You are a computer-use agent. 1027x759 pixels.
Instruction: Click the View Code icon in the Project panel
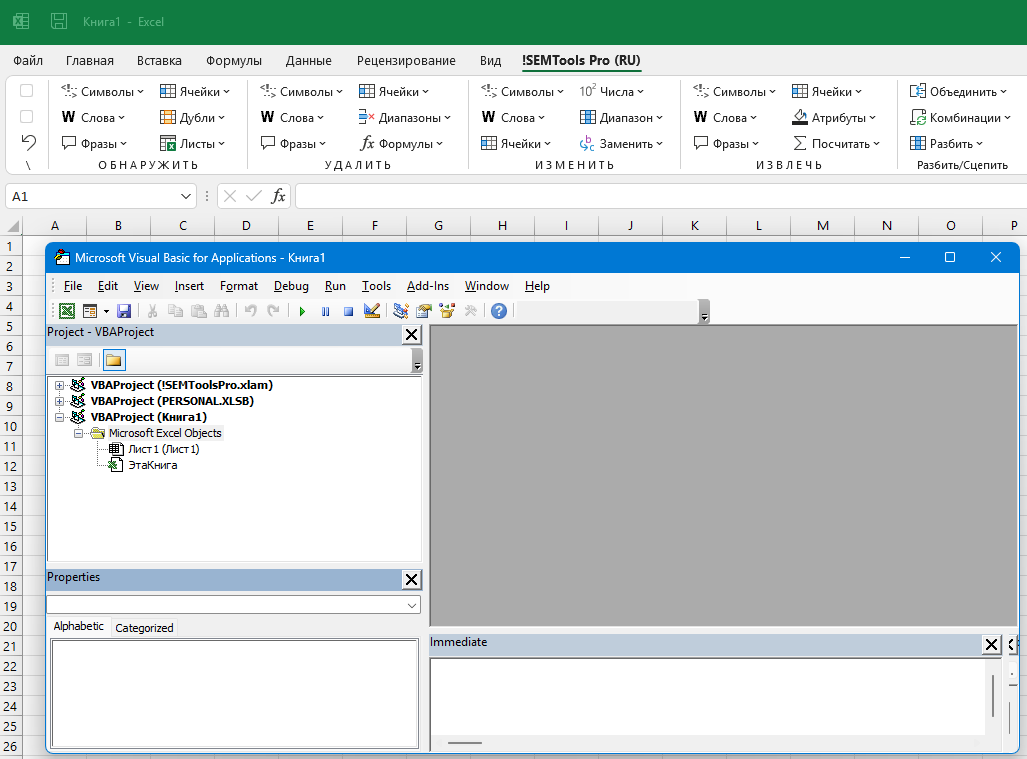coord(62,360)
